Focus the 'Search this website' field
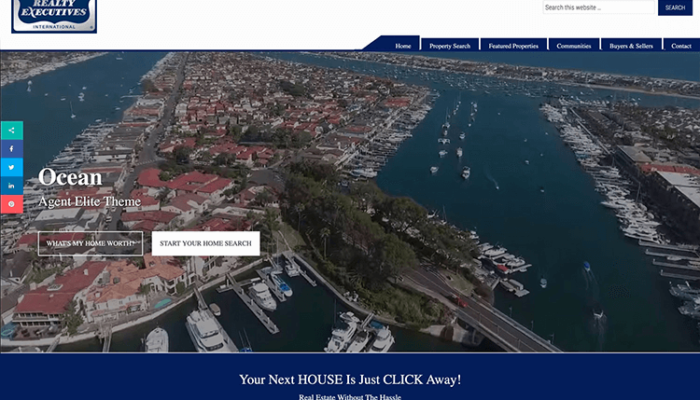Screen dimensions: 700x400 [598, 8]
